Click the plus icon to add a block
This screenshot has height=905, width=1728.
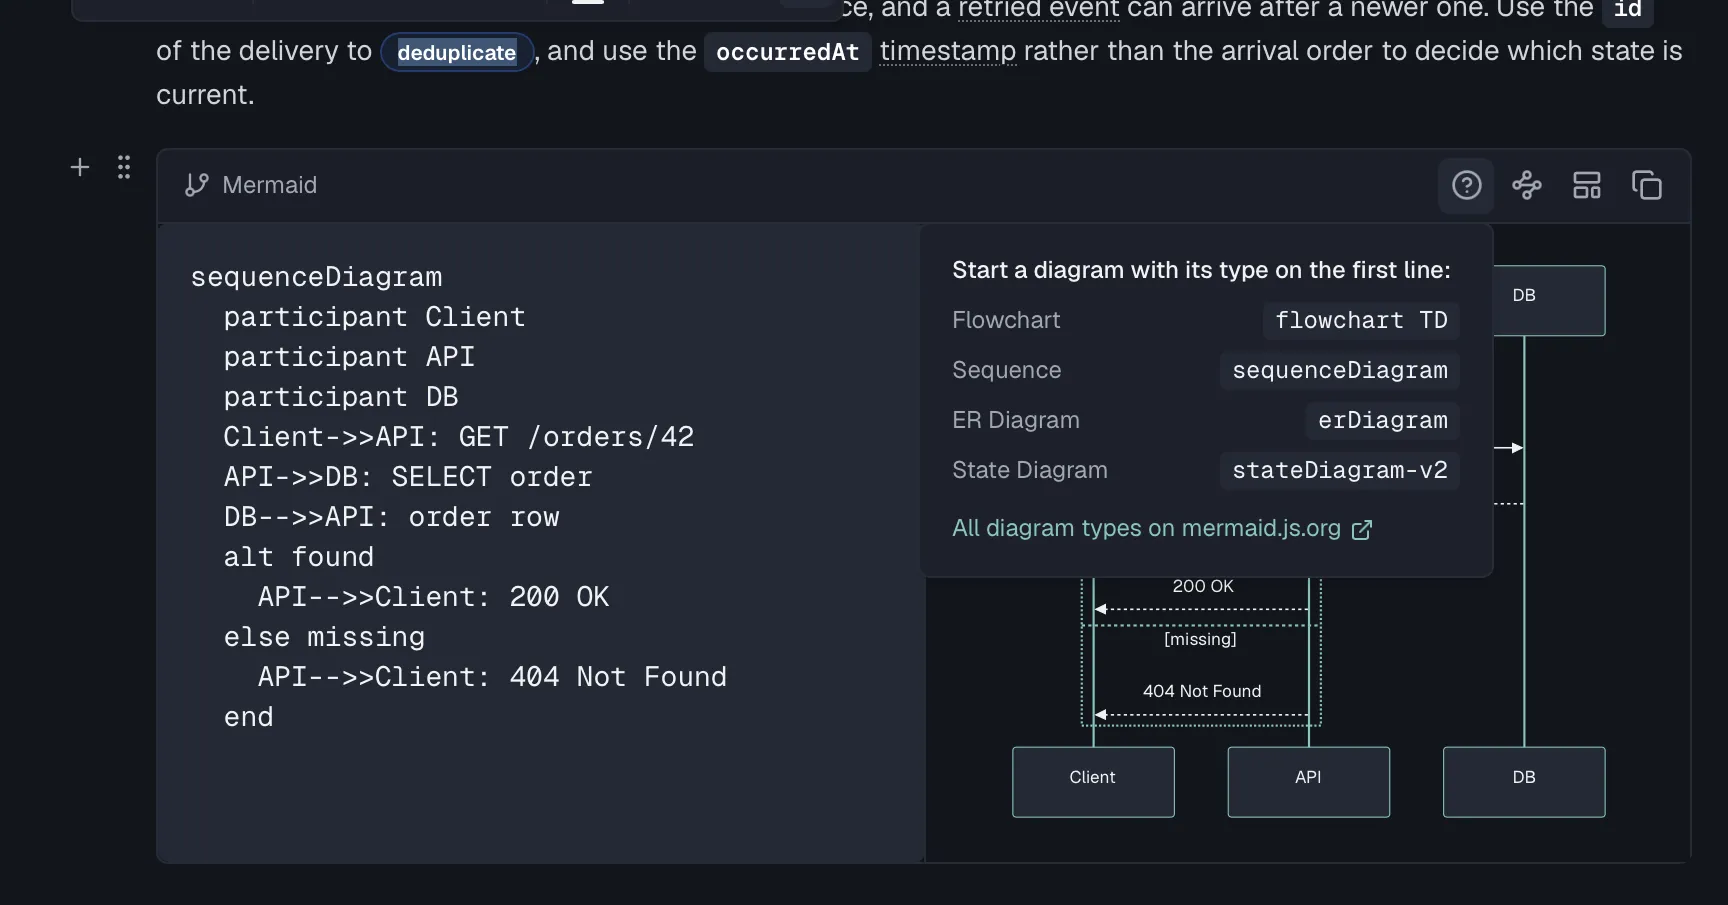pos(80,167)
